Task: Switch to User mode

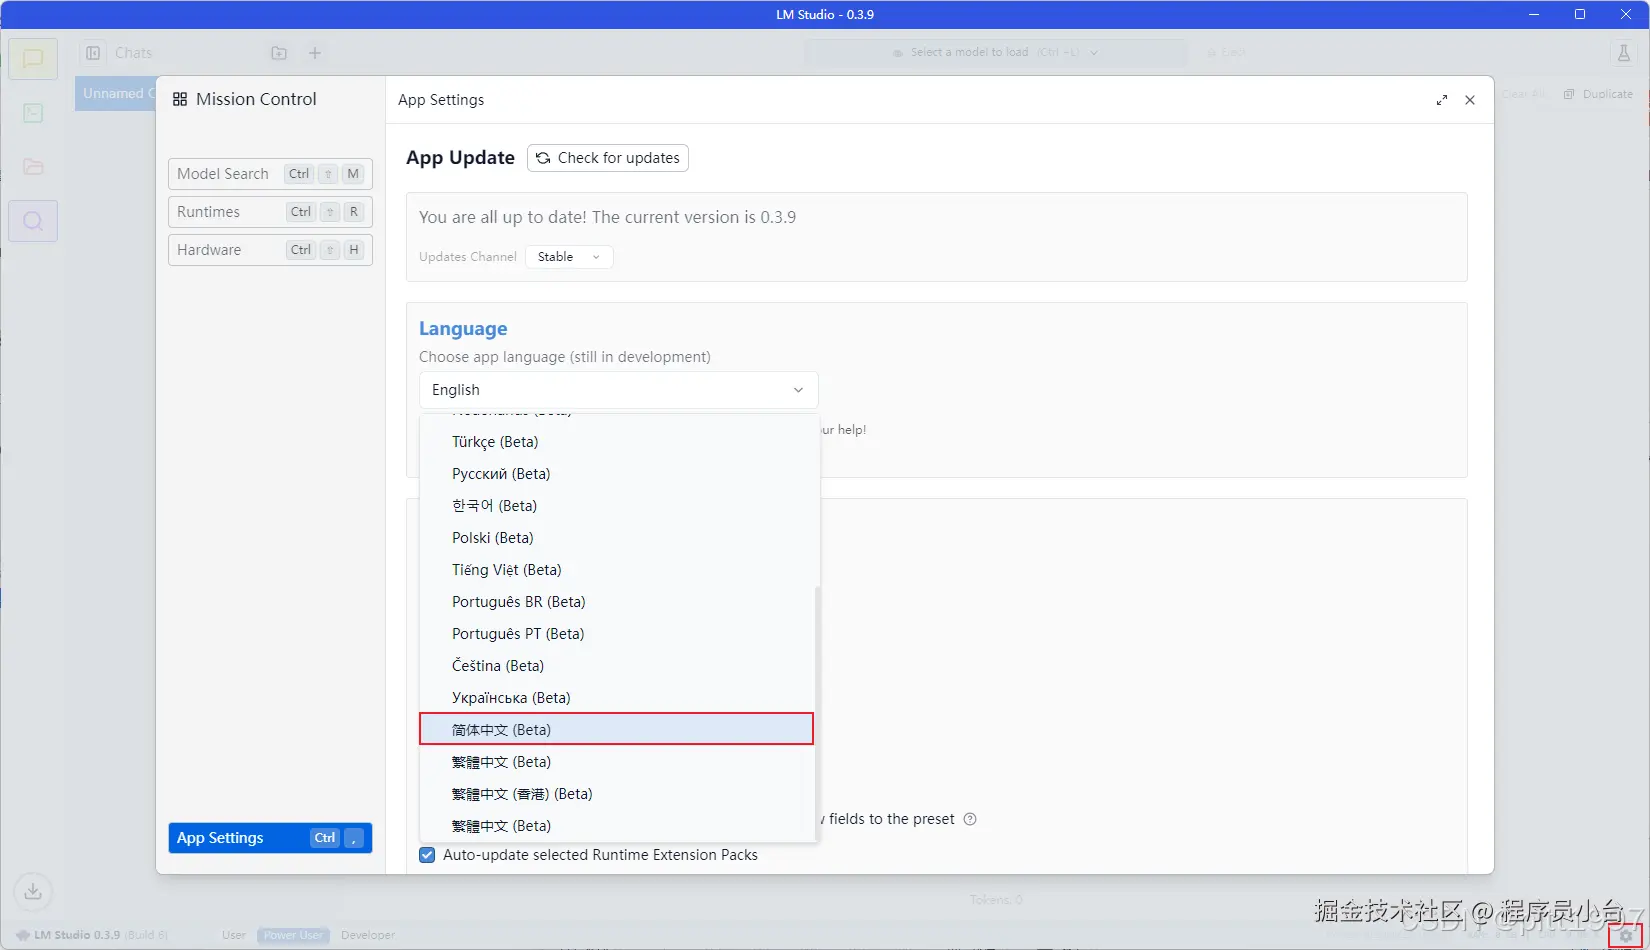Action: coord(234,936)
